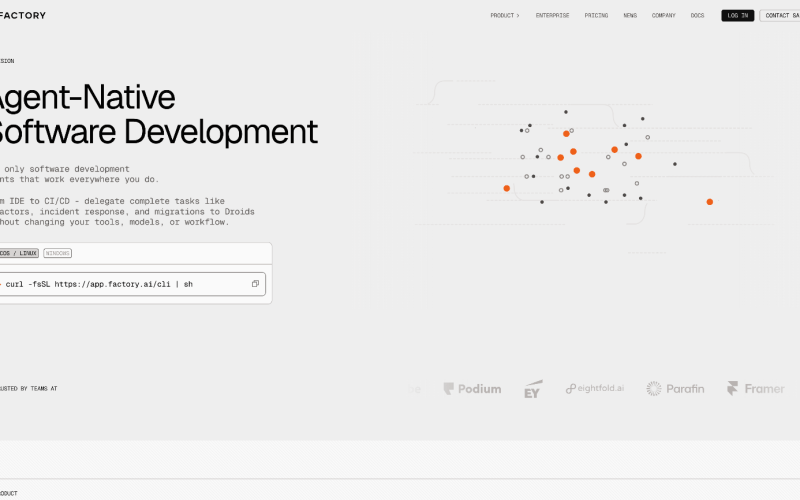Switch to the Windows install tab
The width and height of the screenshot is (800, 500).
57,253
